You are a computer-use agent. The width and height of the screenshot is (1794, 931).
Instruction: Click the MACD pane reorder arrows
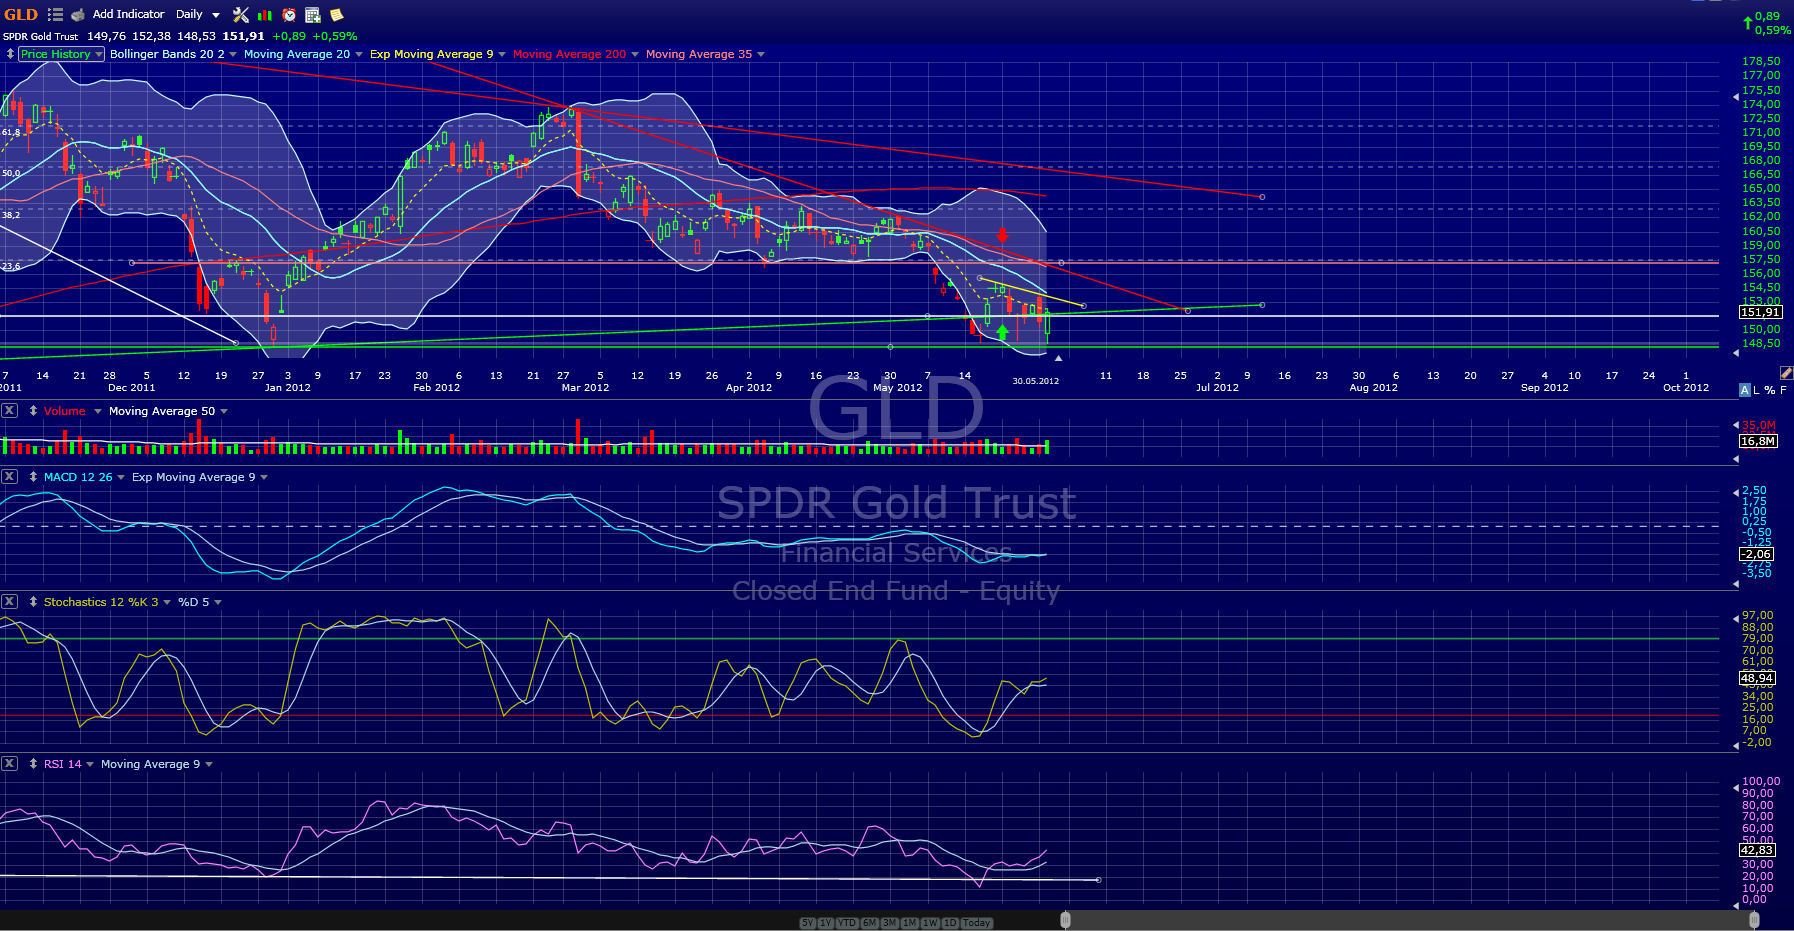[33, 477]
